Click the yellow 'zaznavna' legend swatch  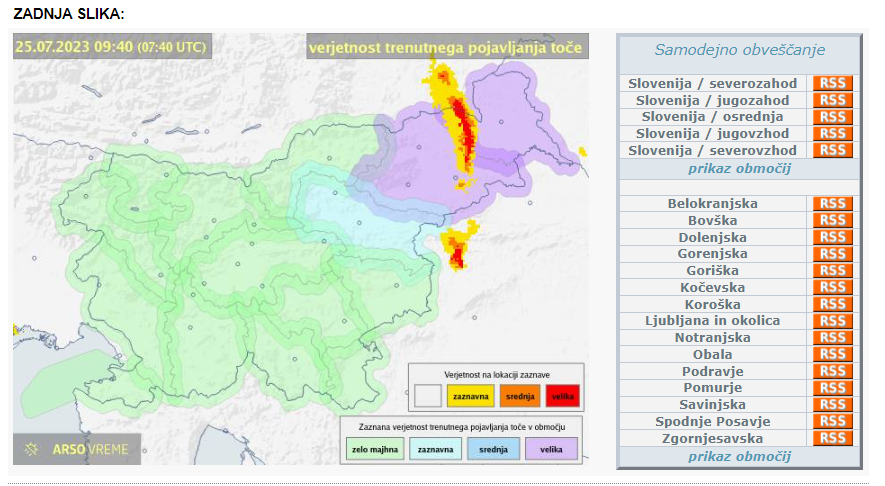tap(464, 397)
